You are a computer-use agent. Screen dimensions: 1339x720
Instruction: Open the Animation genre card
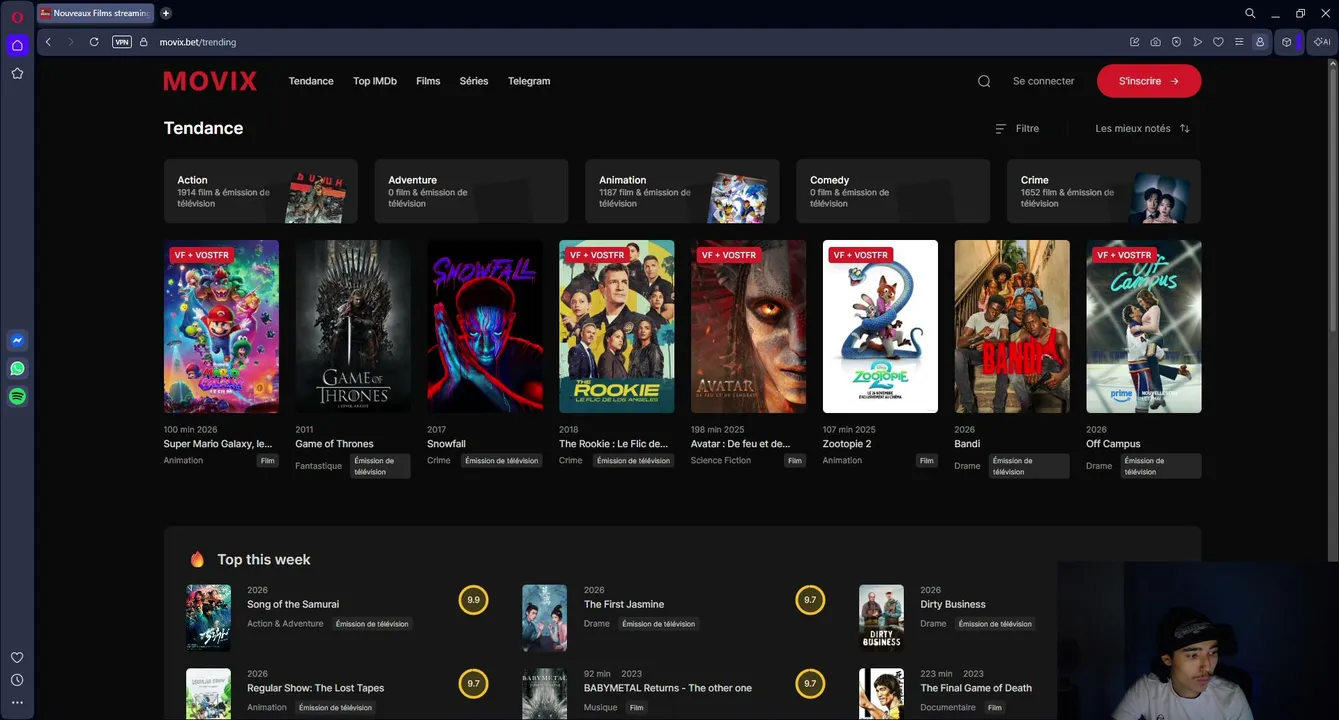click(682, 191)
